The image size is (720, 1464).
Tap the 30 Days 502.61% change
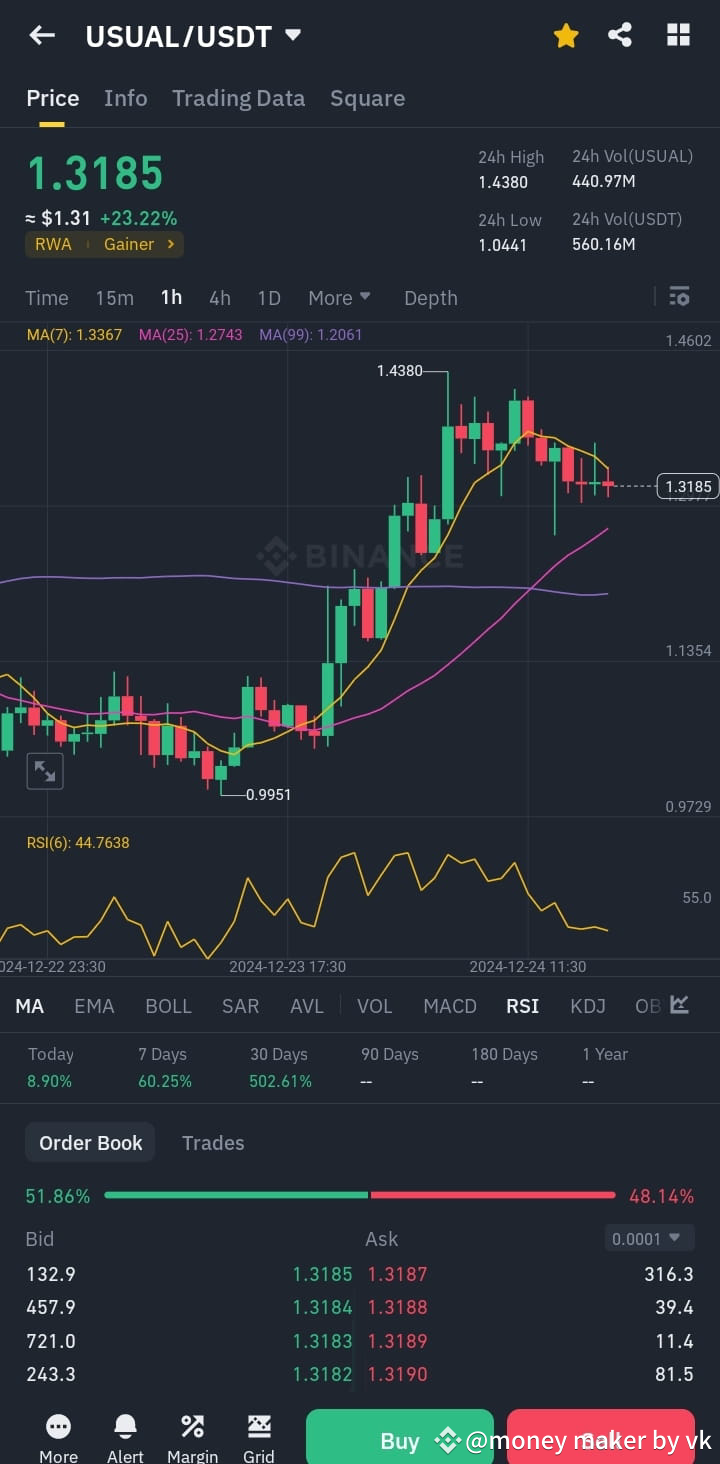(281, 1068)
